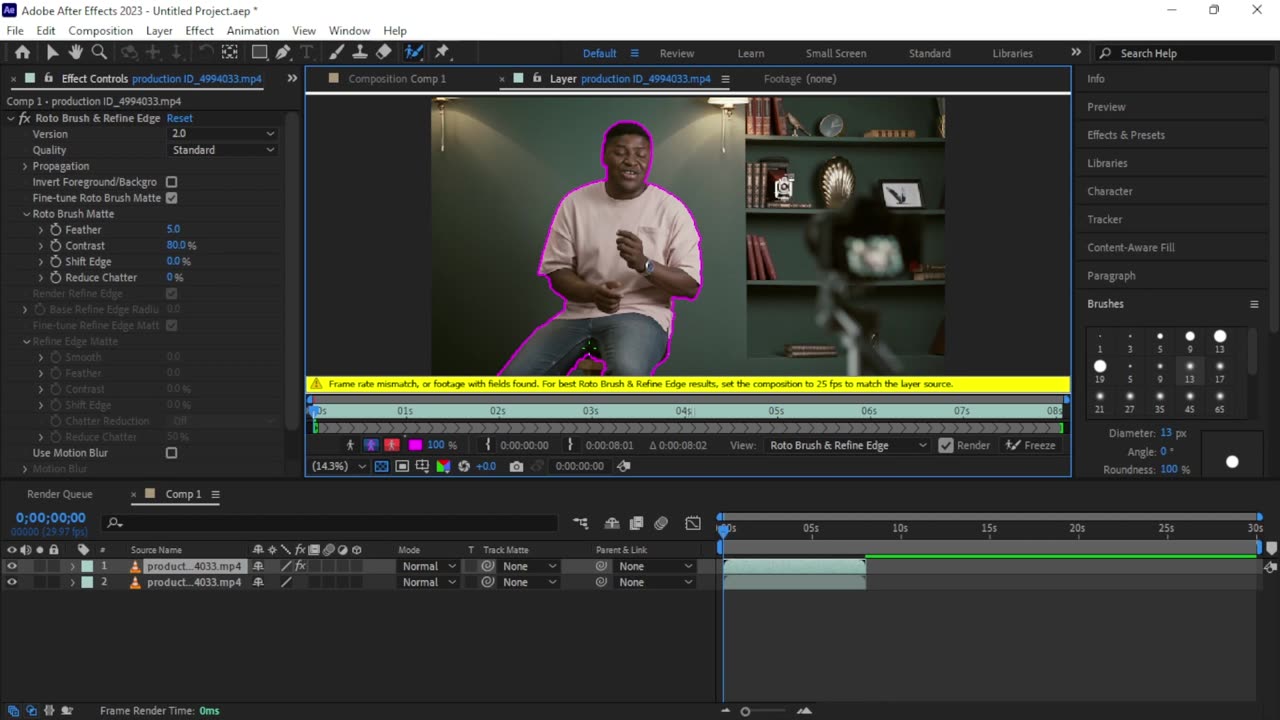This screenshot has width=1280, height=720.
Task: Hide layer 2 with eye icon
Action: click(12, 582)
